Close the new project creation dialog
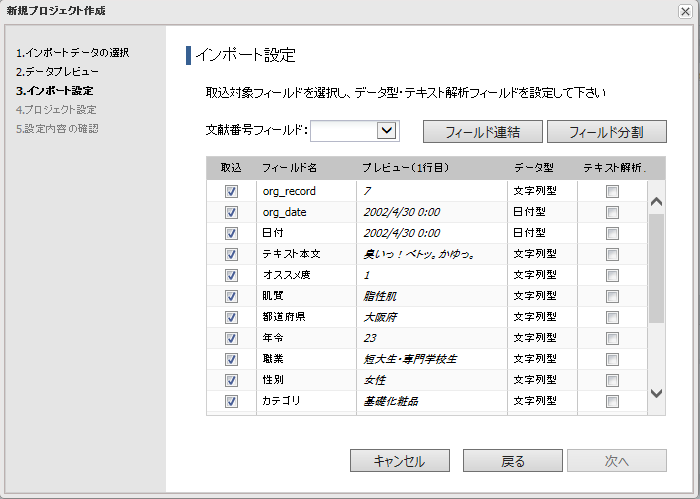 [685, 10]
